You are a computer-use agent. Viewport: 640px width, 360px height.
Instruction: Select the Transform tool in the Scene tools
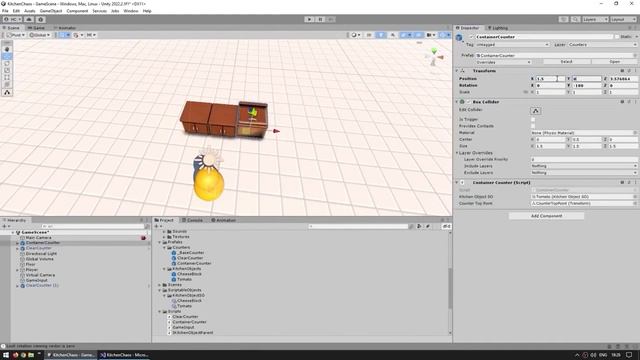[7, 84]
